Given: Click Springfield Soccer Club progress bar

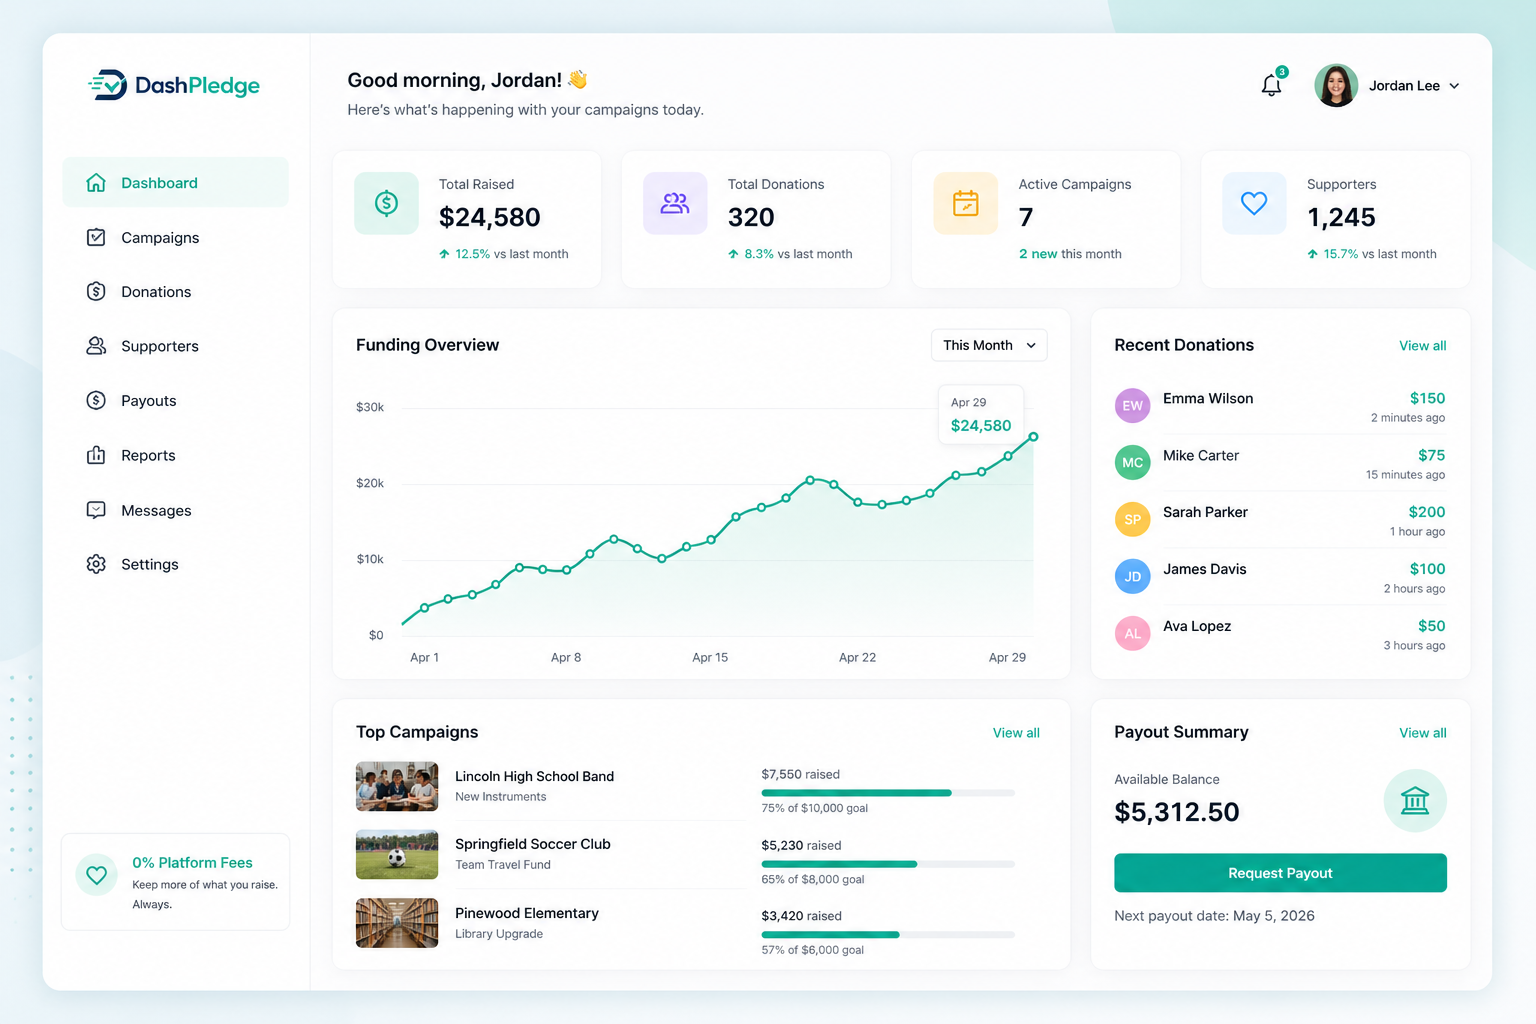Looking at the screenshot, I should (x=888, y=864).
